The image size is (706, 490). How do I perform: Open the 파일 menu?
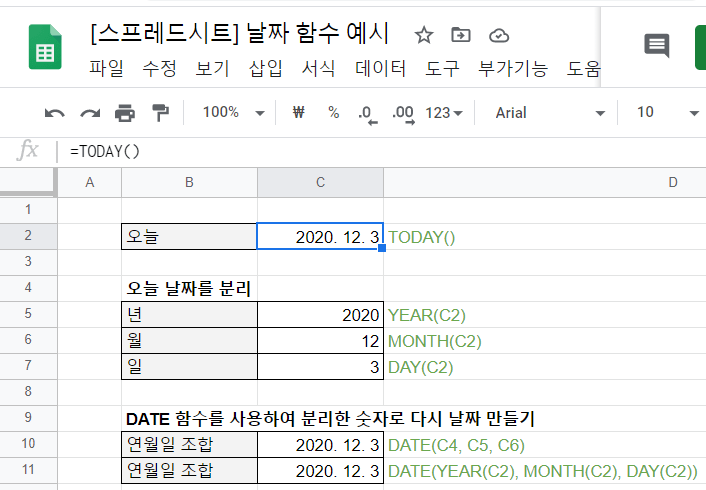tap(107, 69)
